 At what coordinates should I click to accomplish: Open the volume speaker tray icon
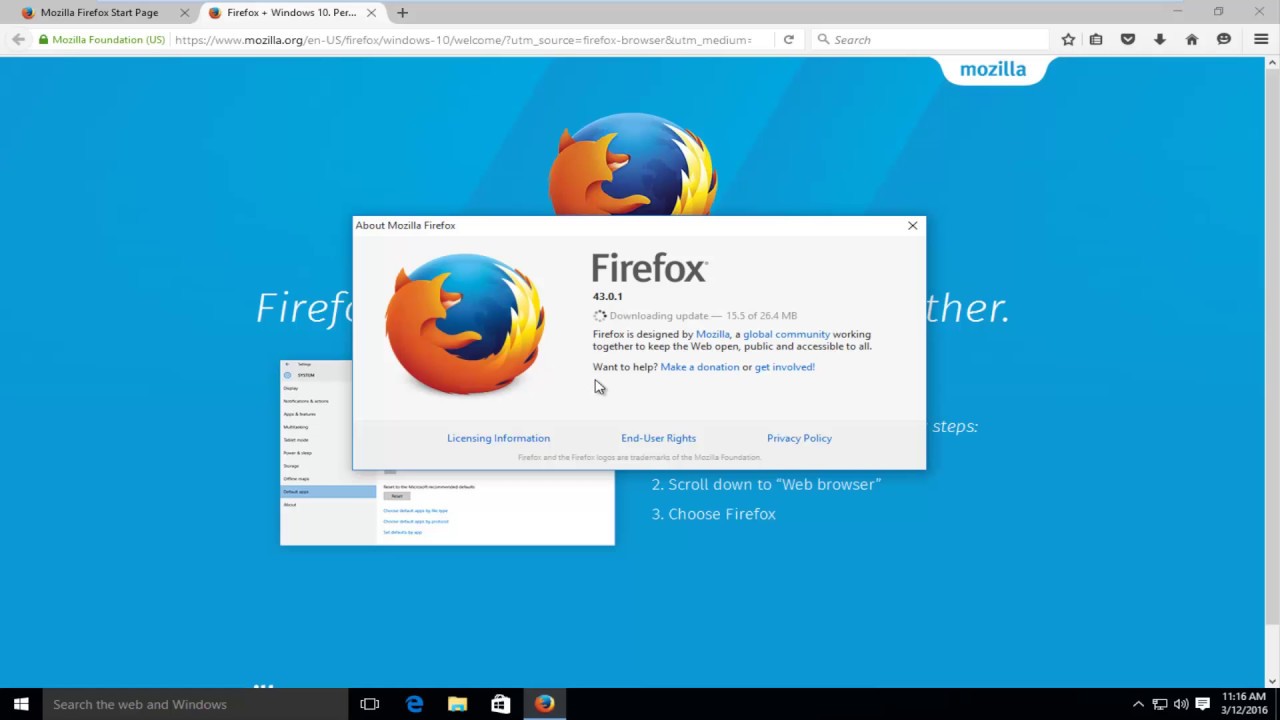[x=1181, y=704]
